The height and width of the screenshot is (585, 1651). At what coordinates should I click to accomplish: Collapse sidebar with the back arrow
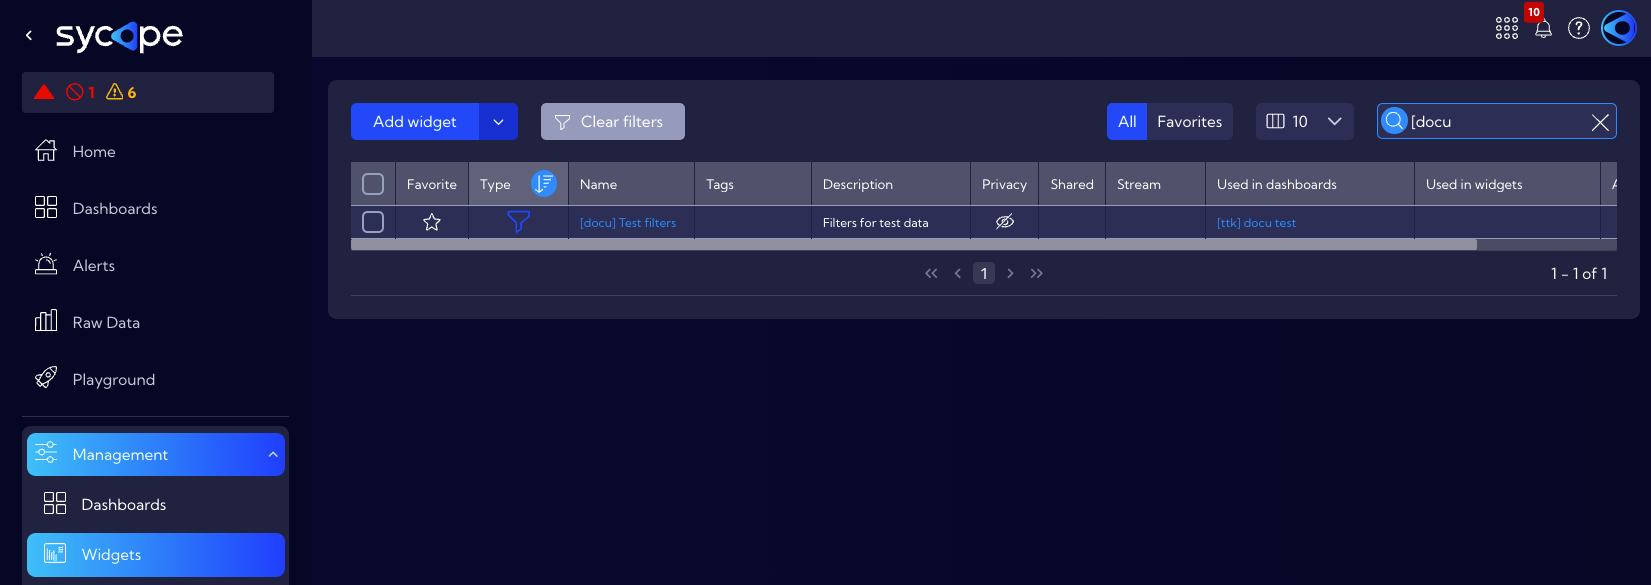[x=29, y=35]
